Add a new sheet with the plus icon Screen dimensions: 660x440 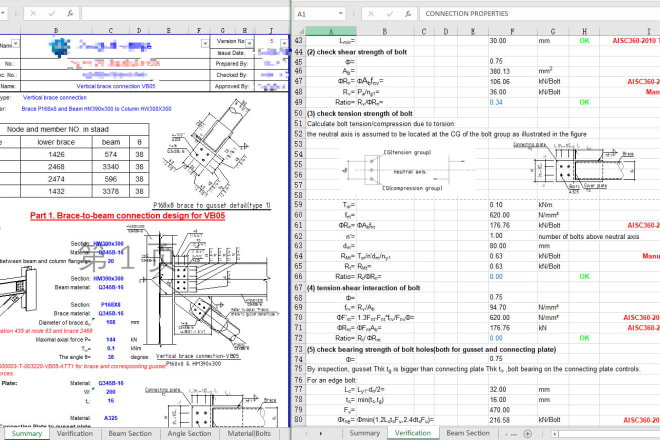click(527, 433)
